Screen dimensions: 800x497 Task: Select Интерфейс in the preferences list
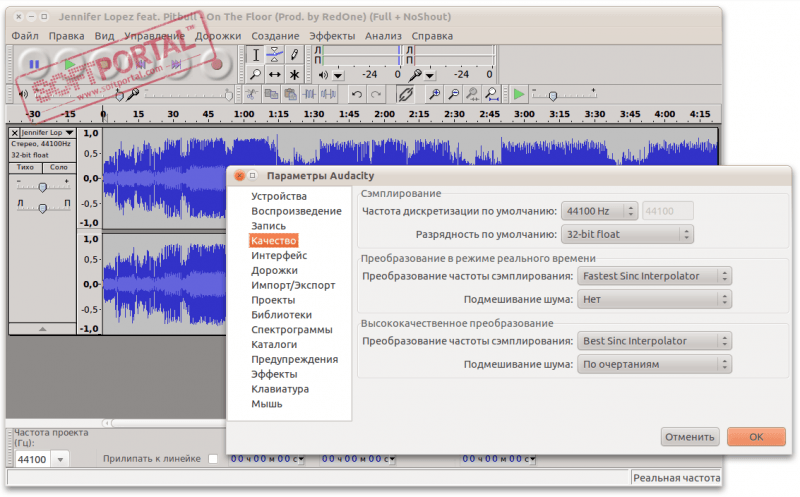(x=279, y=255)
